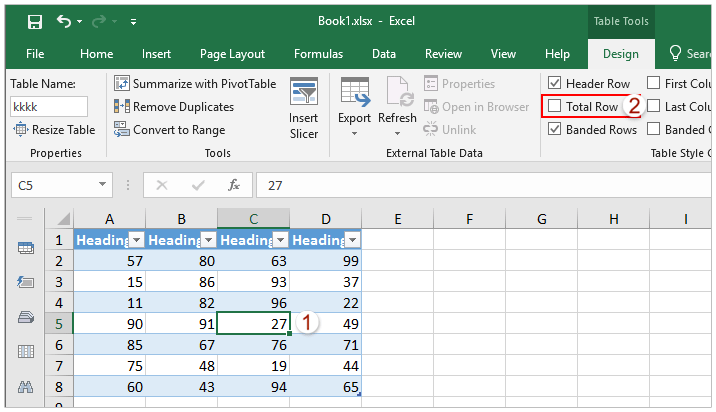Open filter dropdown in column A header

point(137,240)
